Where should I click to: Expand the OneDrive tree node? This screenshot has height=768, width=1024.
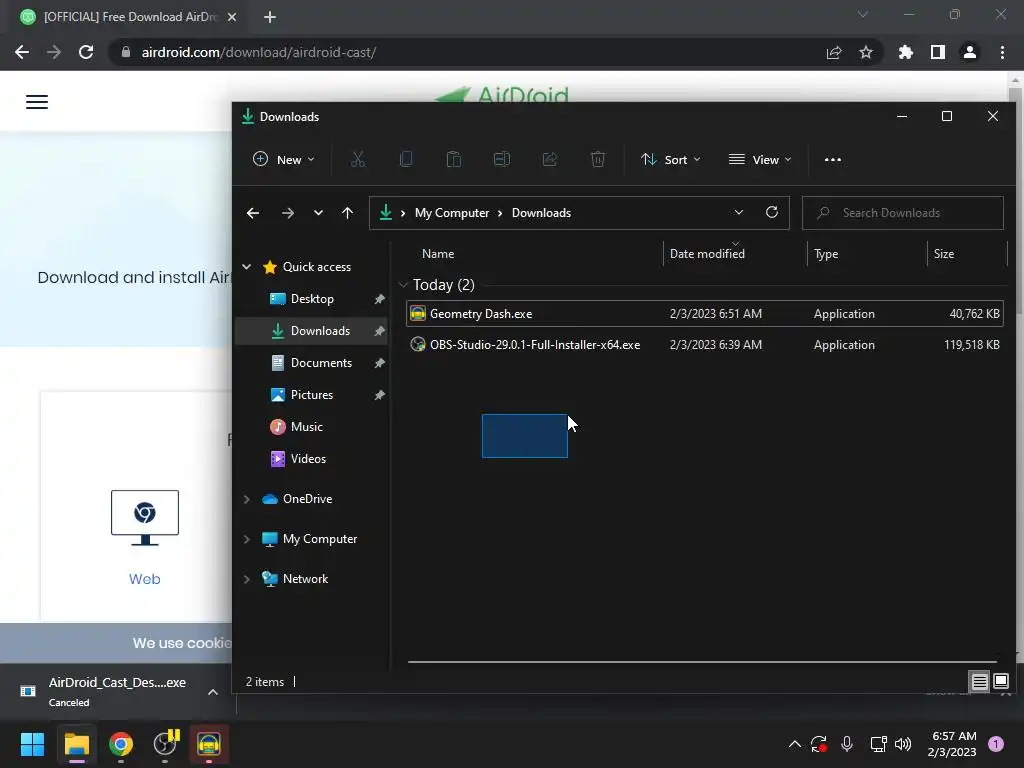pyautogui.click(x=247, y=499)
